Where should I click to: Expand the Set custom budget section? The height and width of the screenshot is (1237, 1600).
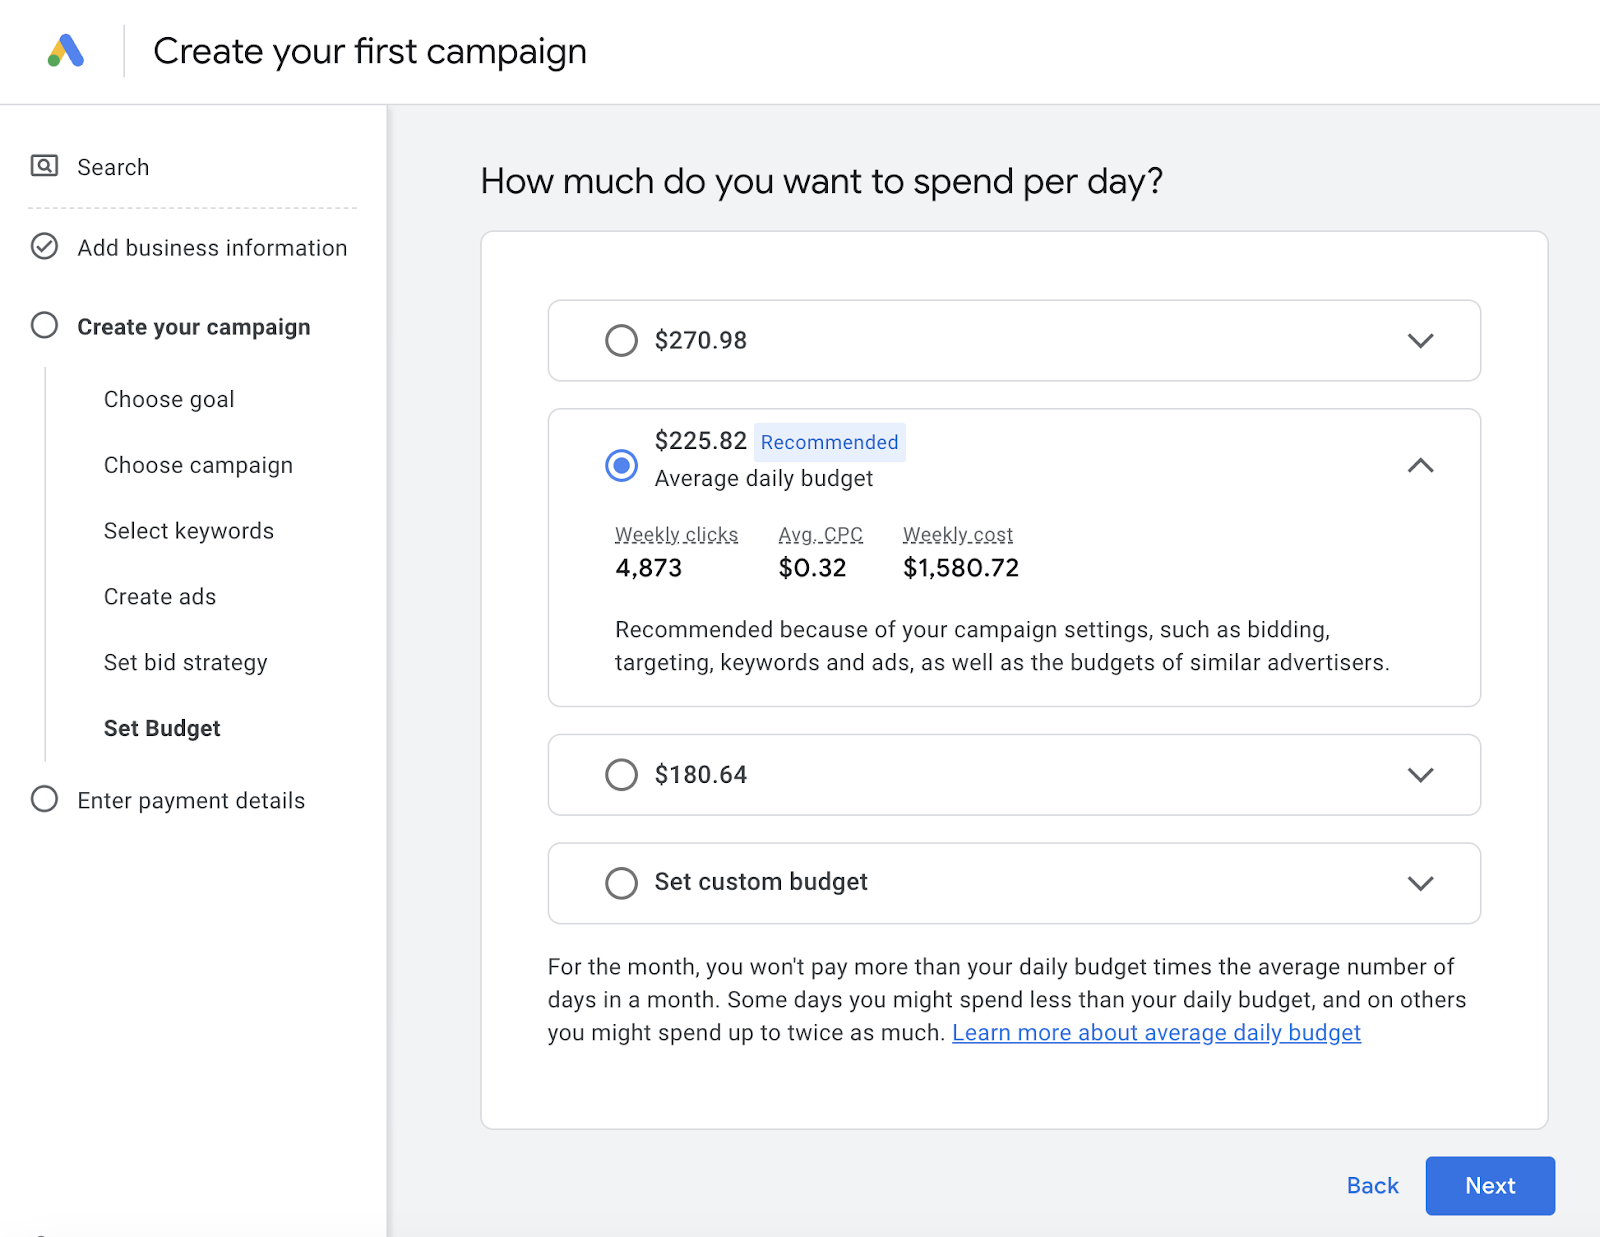point(1421,883)
